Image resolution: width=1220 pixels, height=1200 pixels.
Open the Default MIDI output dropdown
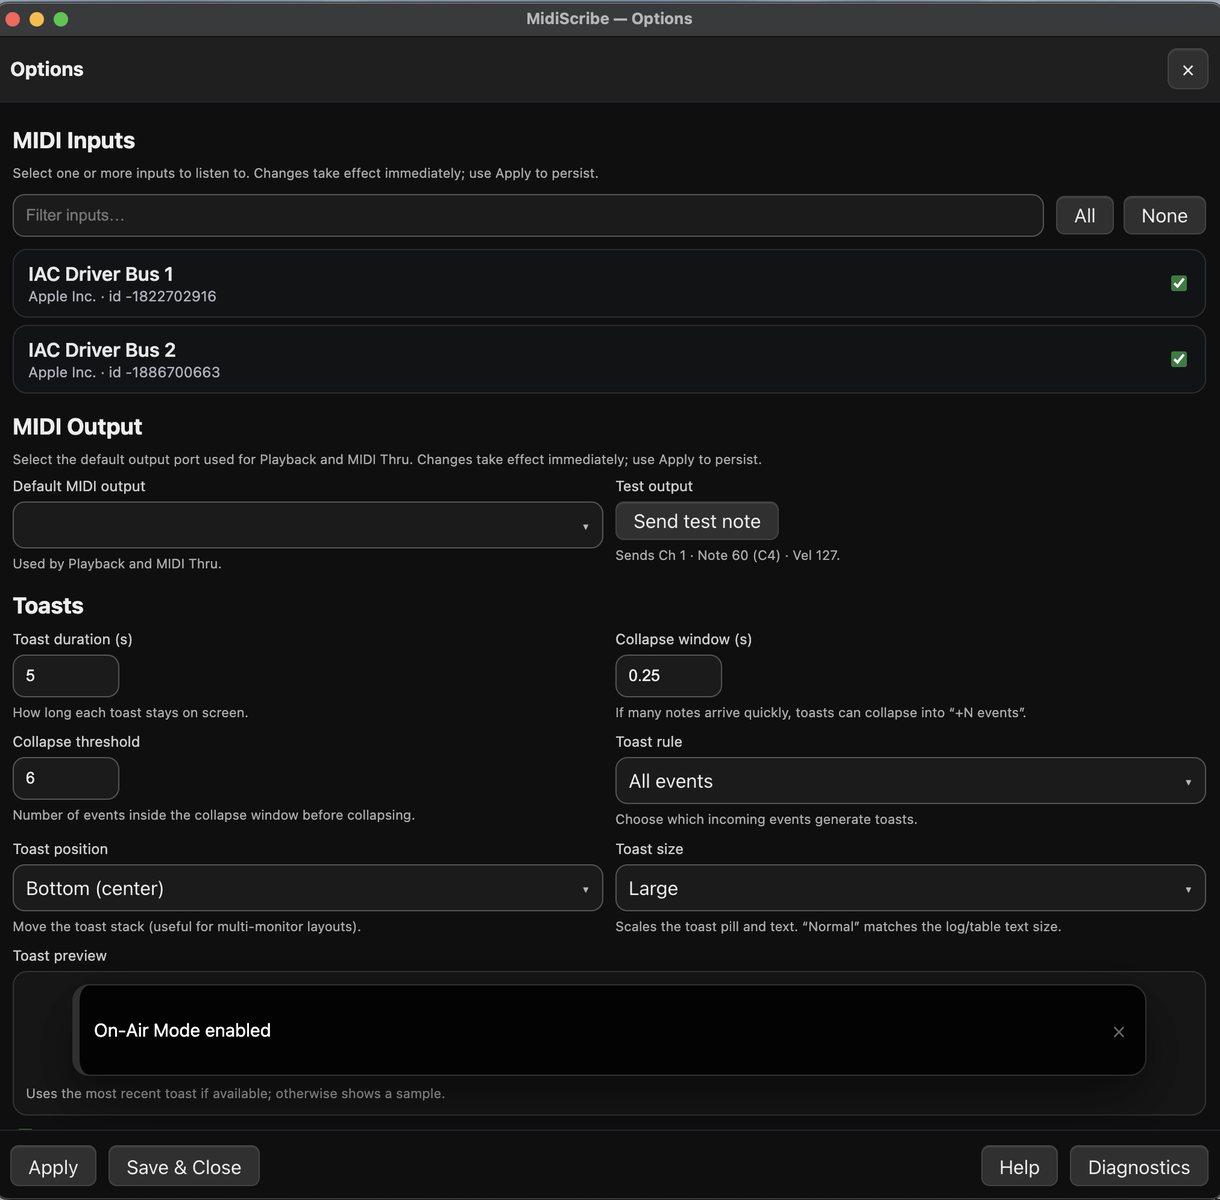coord(307,525)
